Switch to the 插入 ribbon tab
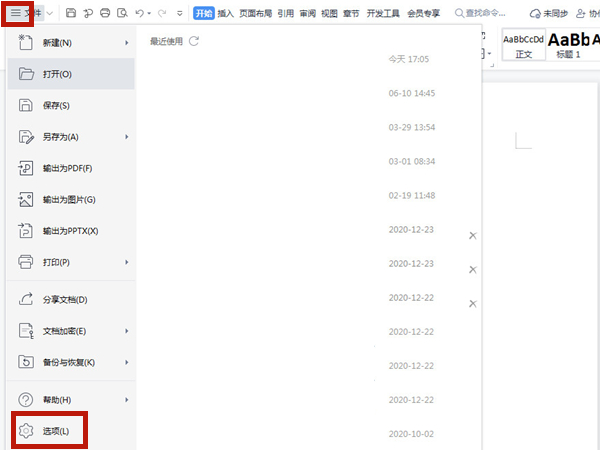This screenshot has width=600, height=450. click(226, 13)
